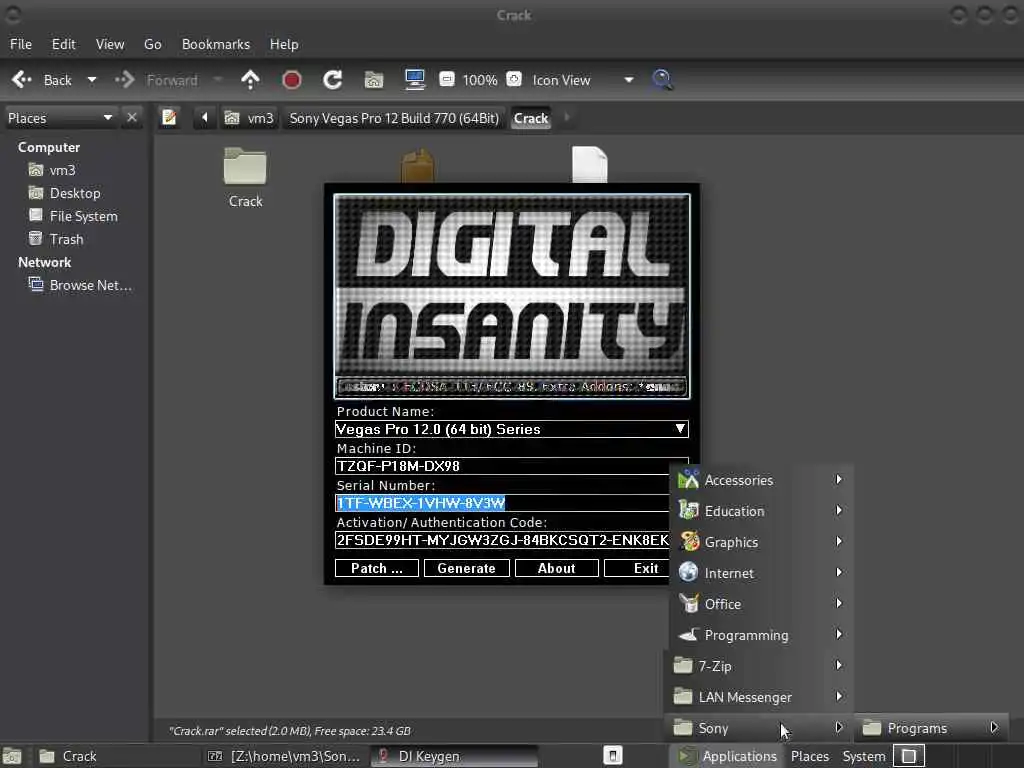Open the Go menu

click(152, 44)
